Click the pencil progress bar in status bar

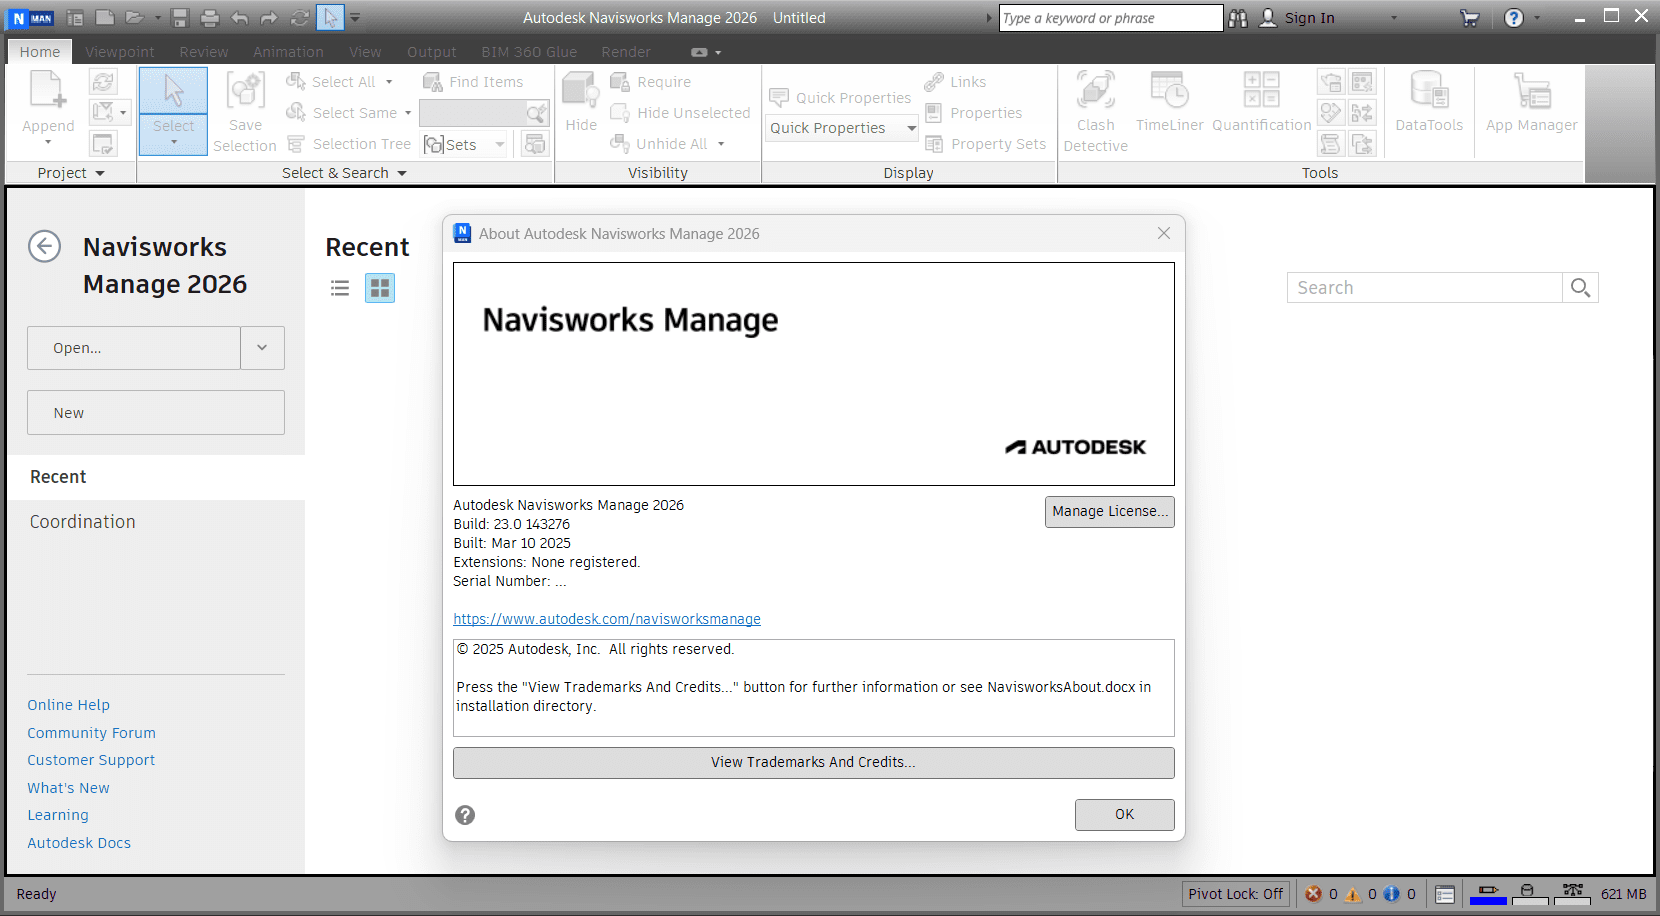click(1488, 894)
